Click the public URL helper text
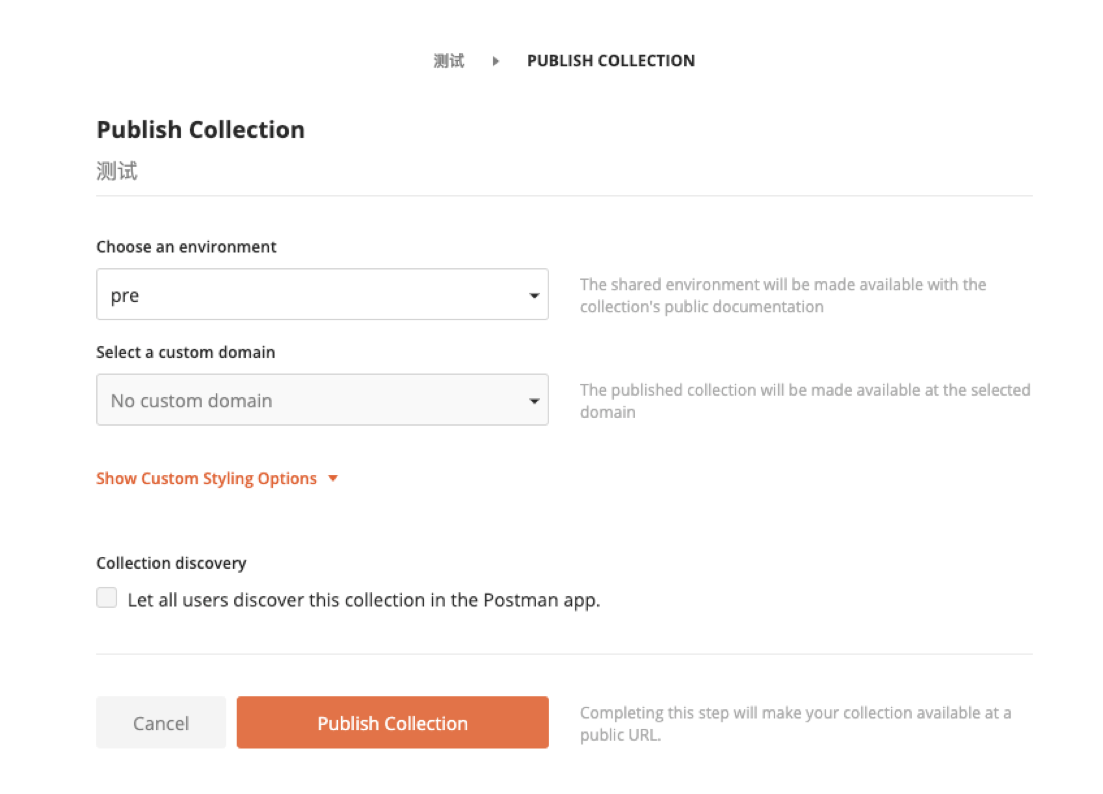 click(x=795, y=724)
